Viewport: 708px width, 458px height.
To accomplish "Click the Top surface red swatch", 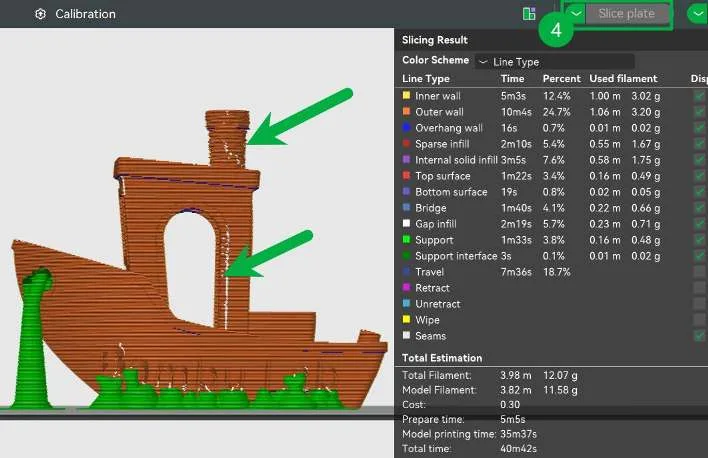I will coord(406,175).
